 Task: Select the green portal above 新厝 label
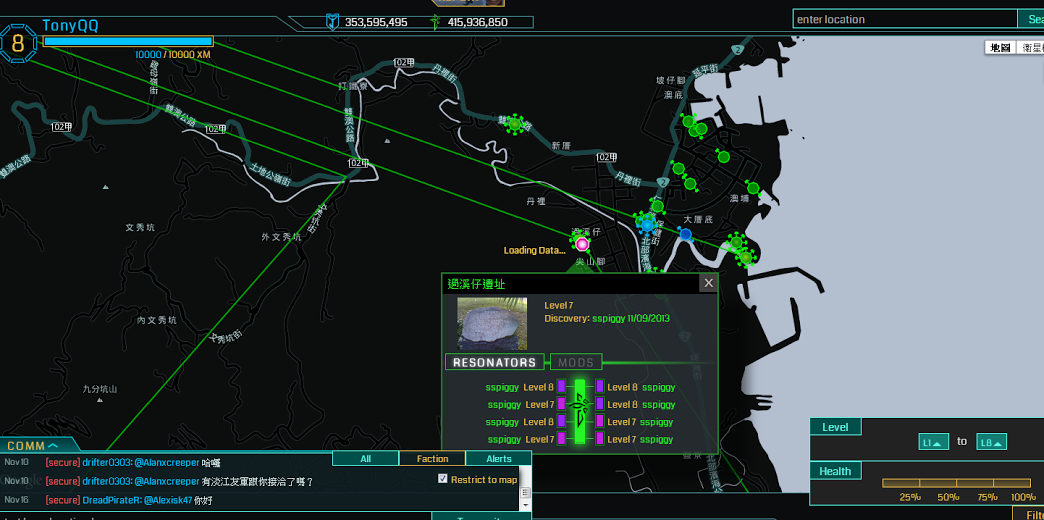[x=514, y=124]
